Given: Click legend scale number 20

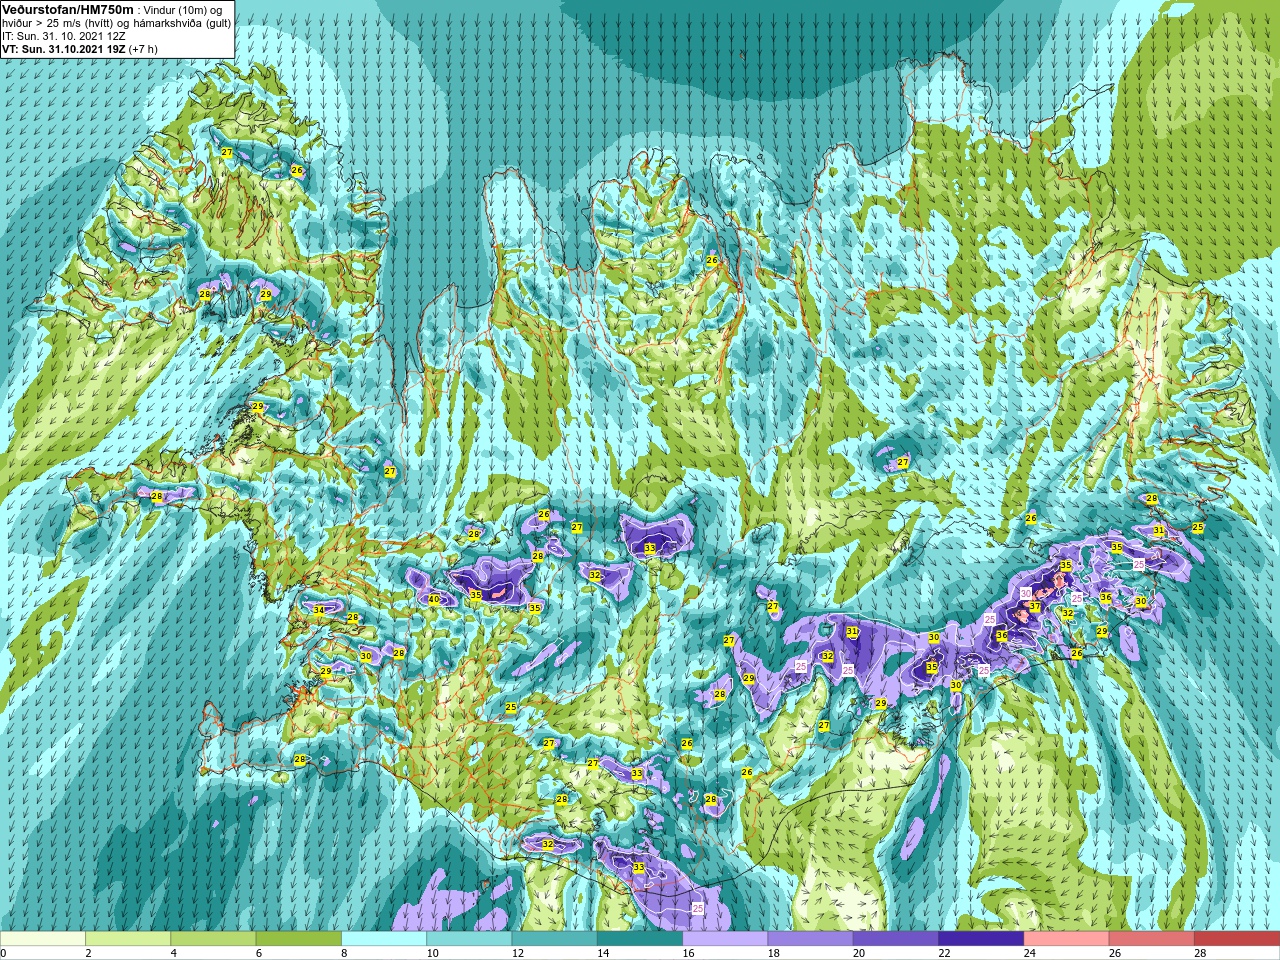Looking at the screenshot, I should tap(859, 953).
